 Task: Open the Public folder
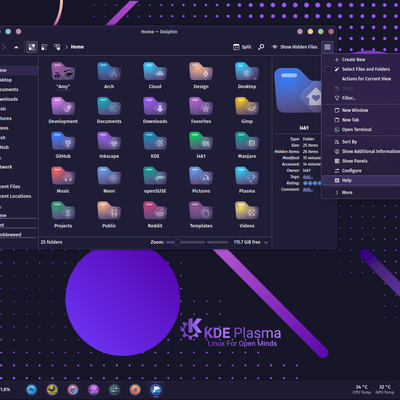point(109,215)
